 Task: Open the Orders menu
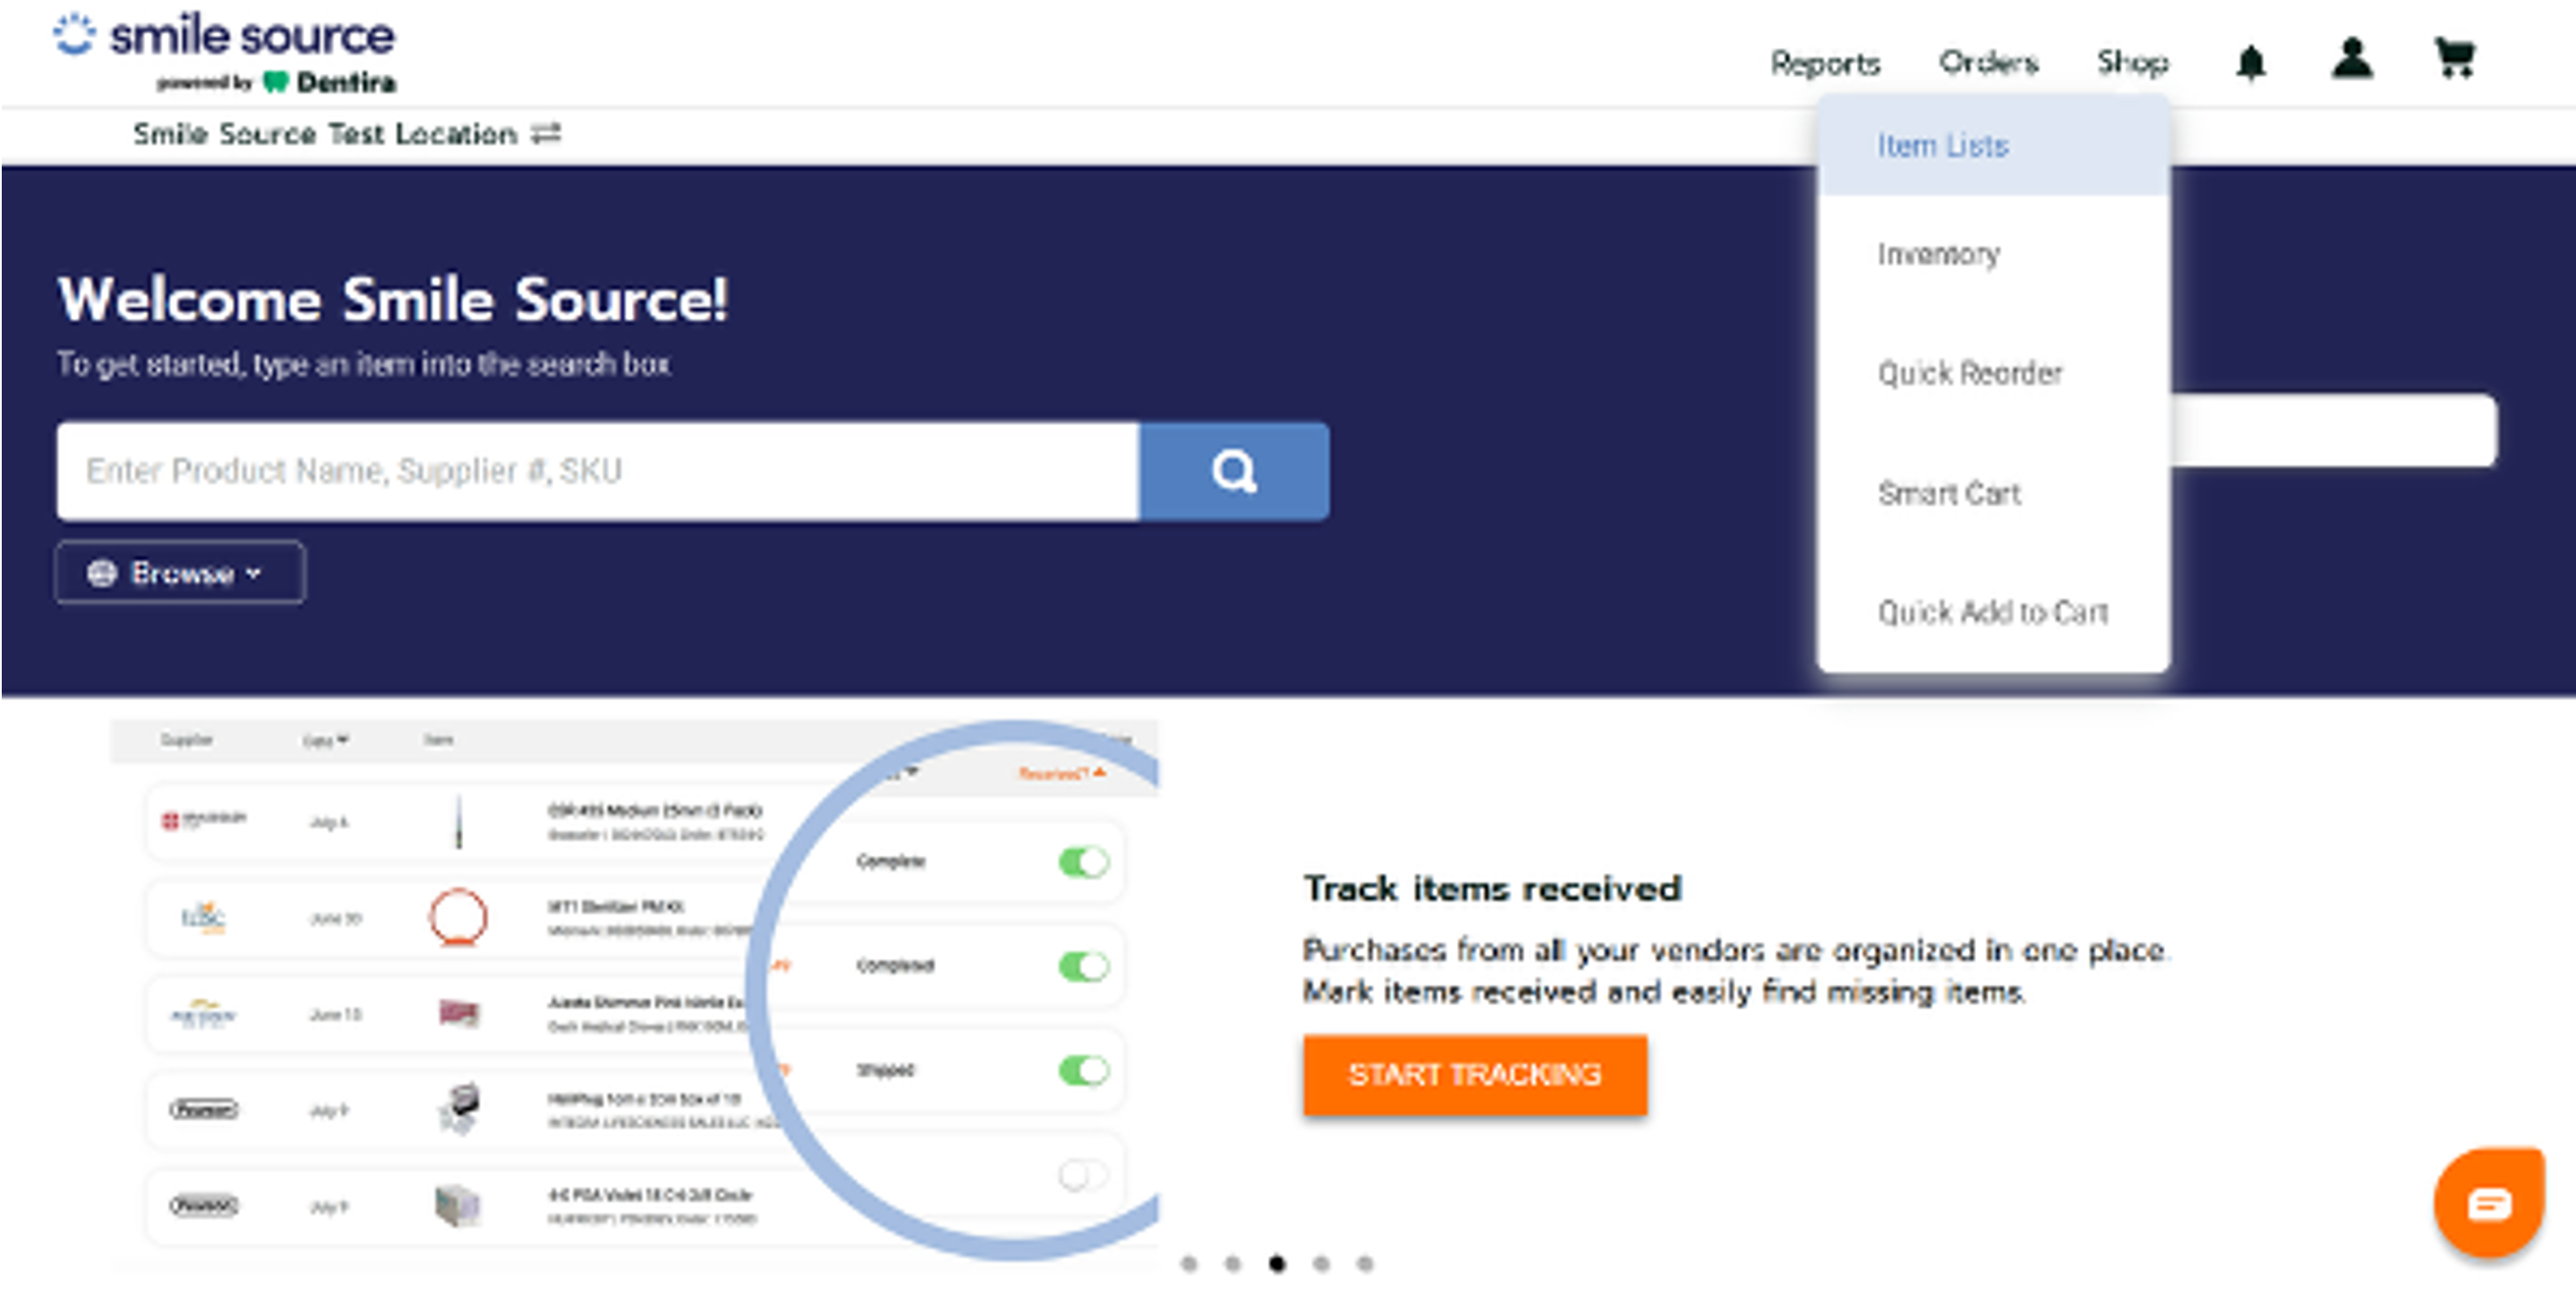[1988, 63]
